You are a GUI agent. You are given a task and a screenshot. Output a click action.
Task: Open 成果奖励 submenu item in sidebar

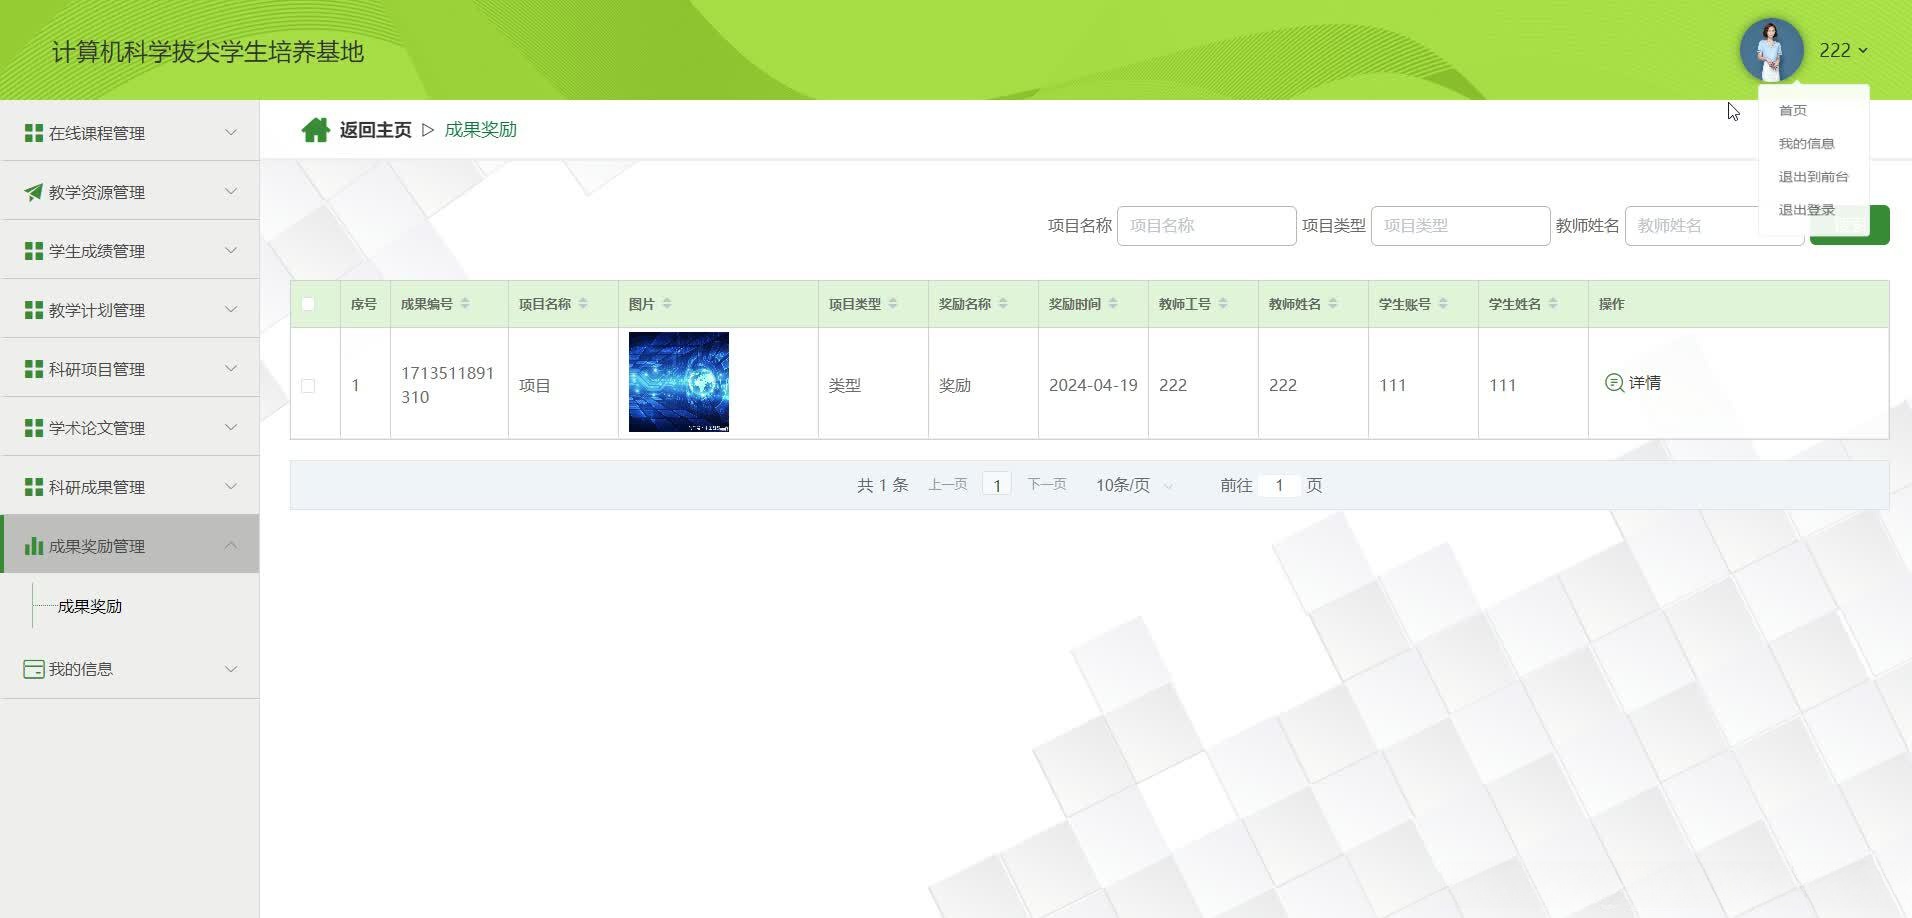click(90, 606)
